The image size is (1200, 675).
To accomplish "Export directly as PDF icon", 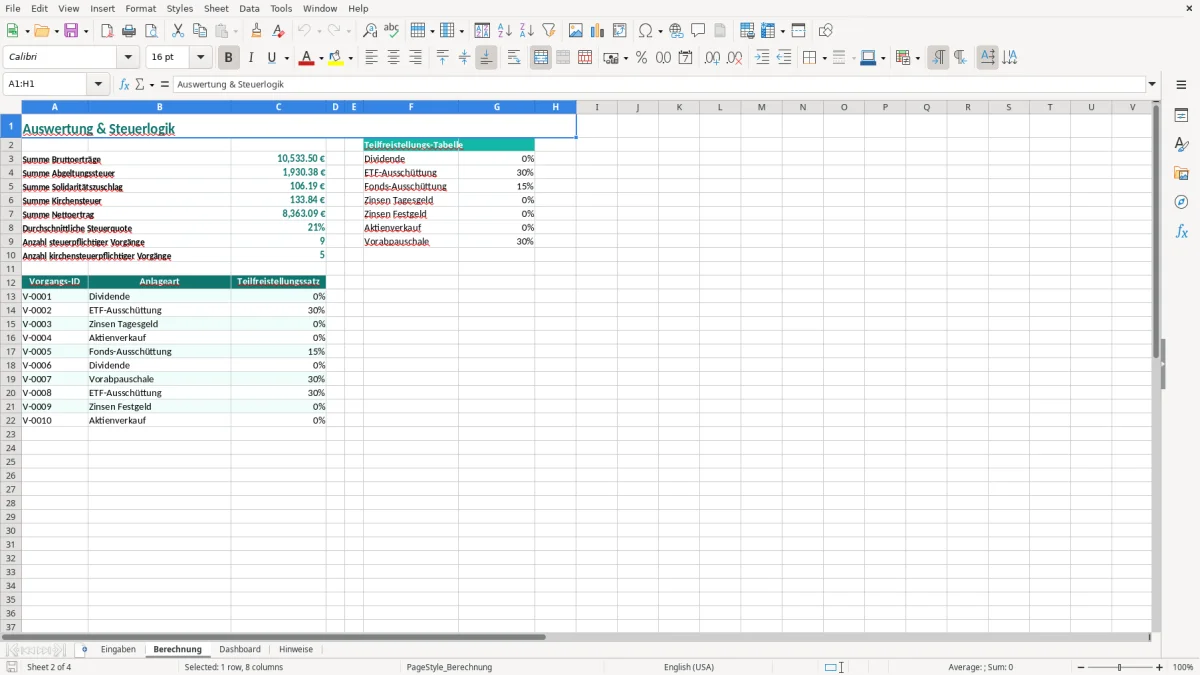I will coord(107,31).
